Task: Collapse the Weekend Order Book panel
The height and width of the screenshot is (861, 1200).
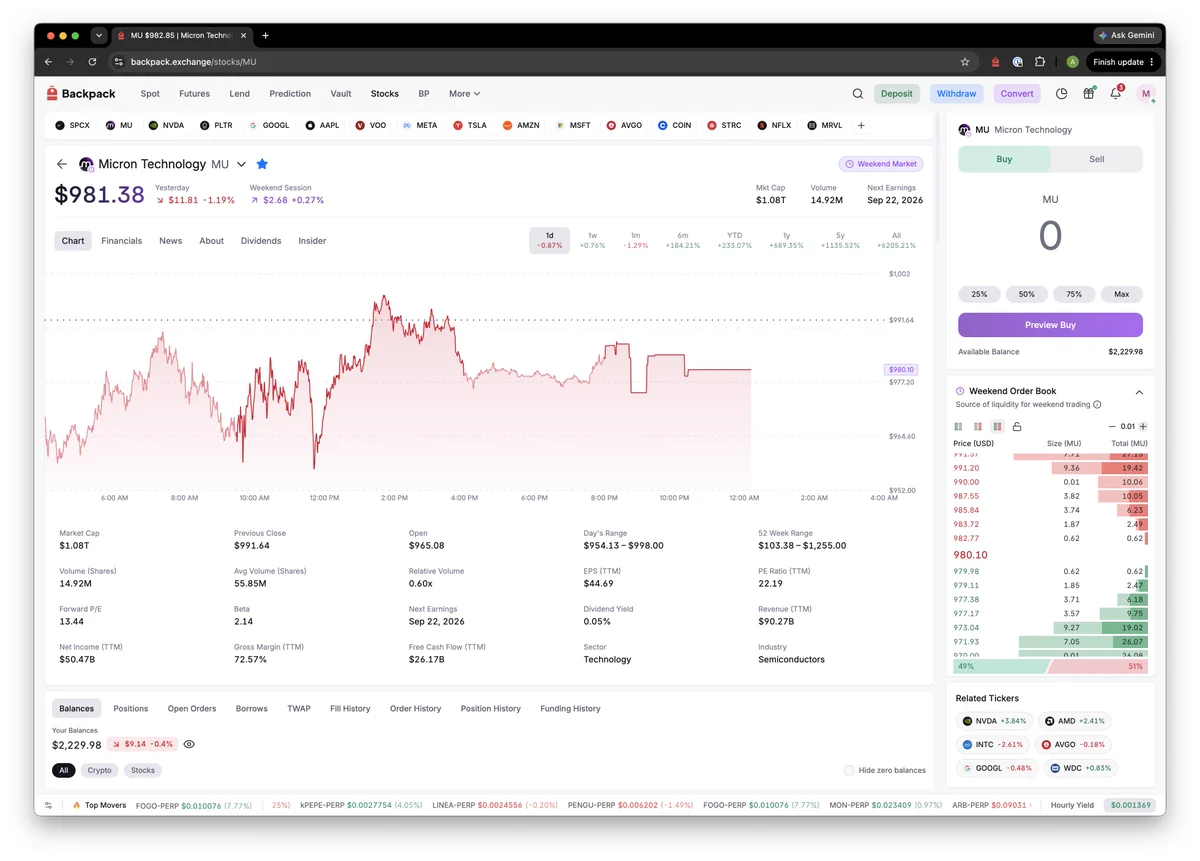Action: (x=1139, y=392)
